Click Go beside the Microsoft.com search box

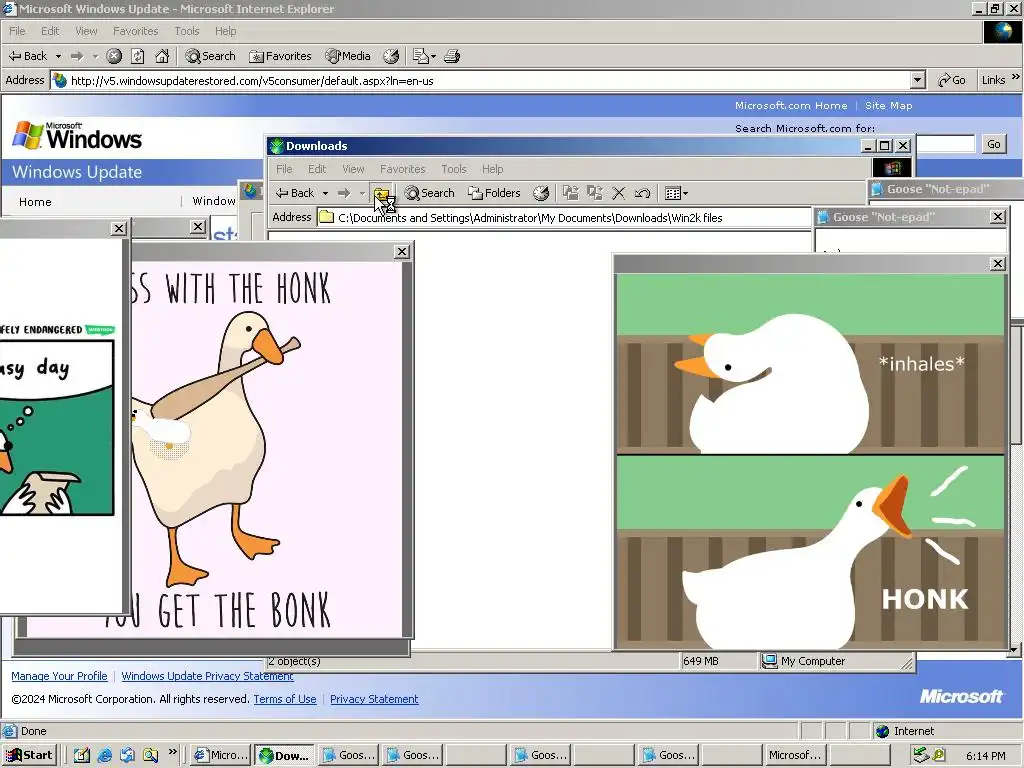coord(993,144)
